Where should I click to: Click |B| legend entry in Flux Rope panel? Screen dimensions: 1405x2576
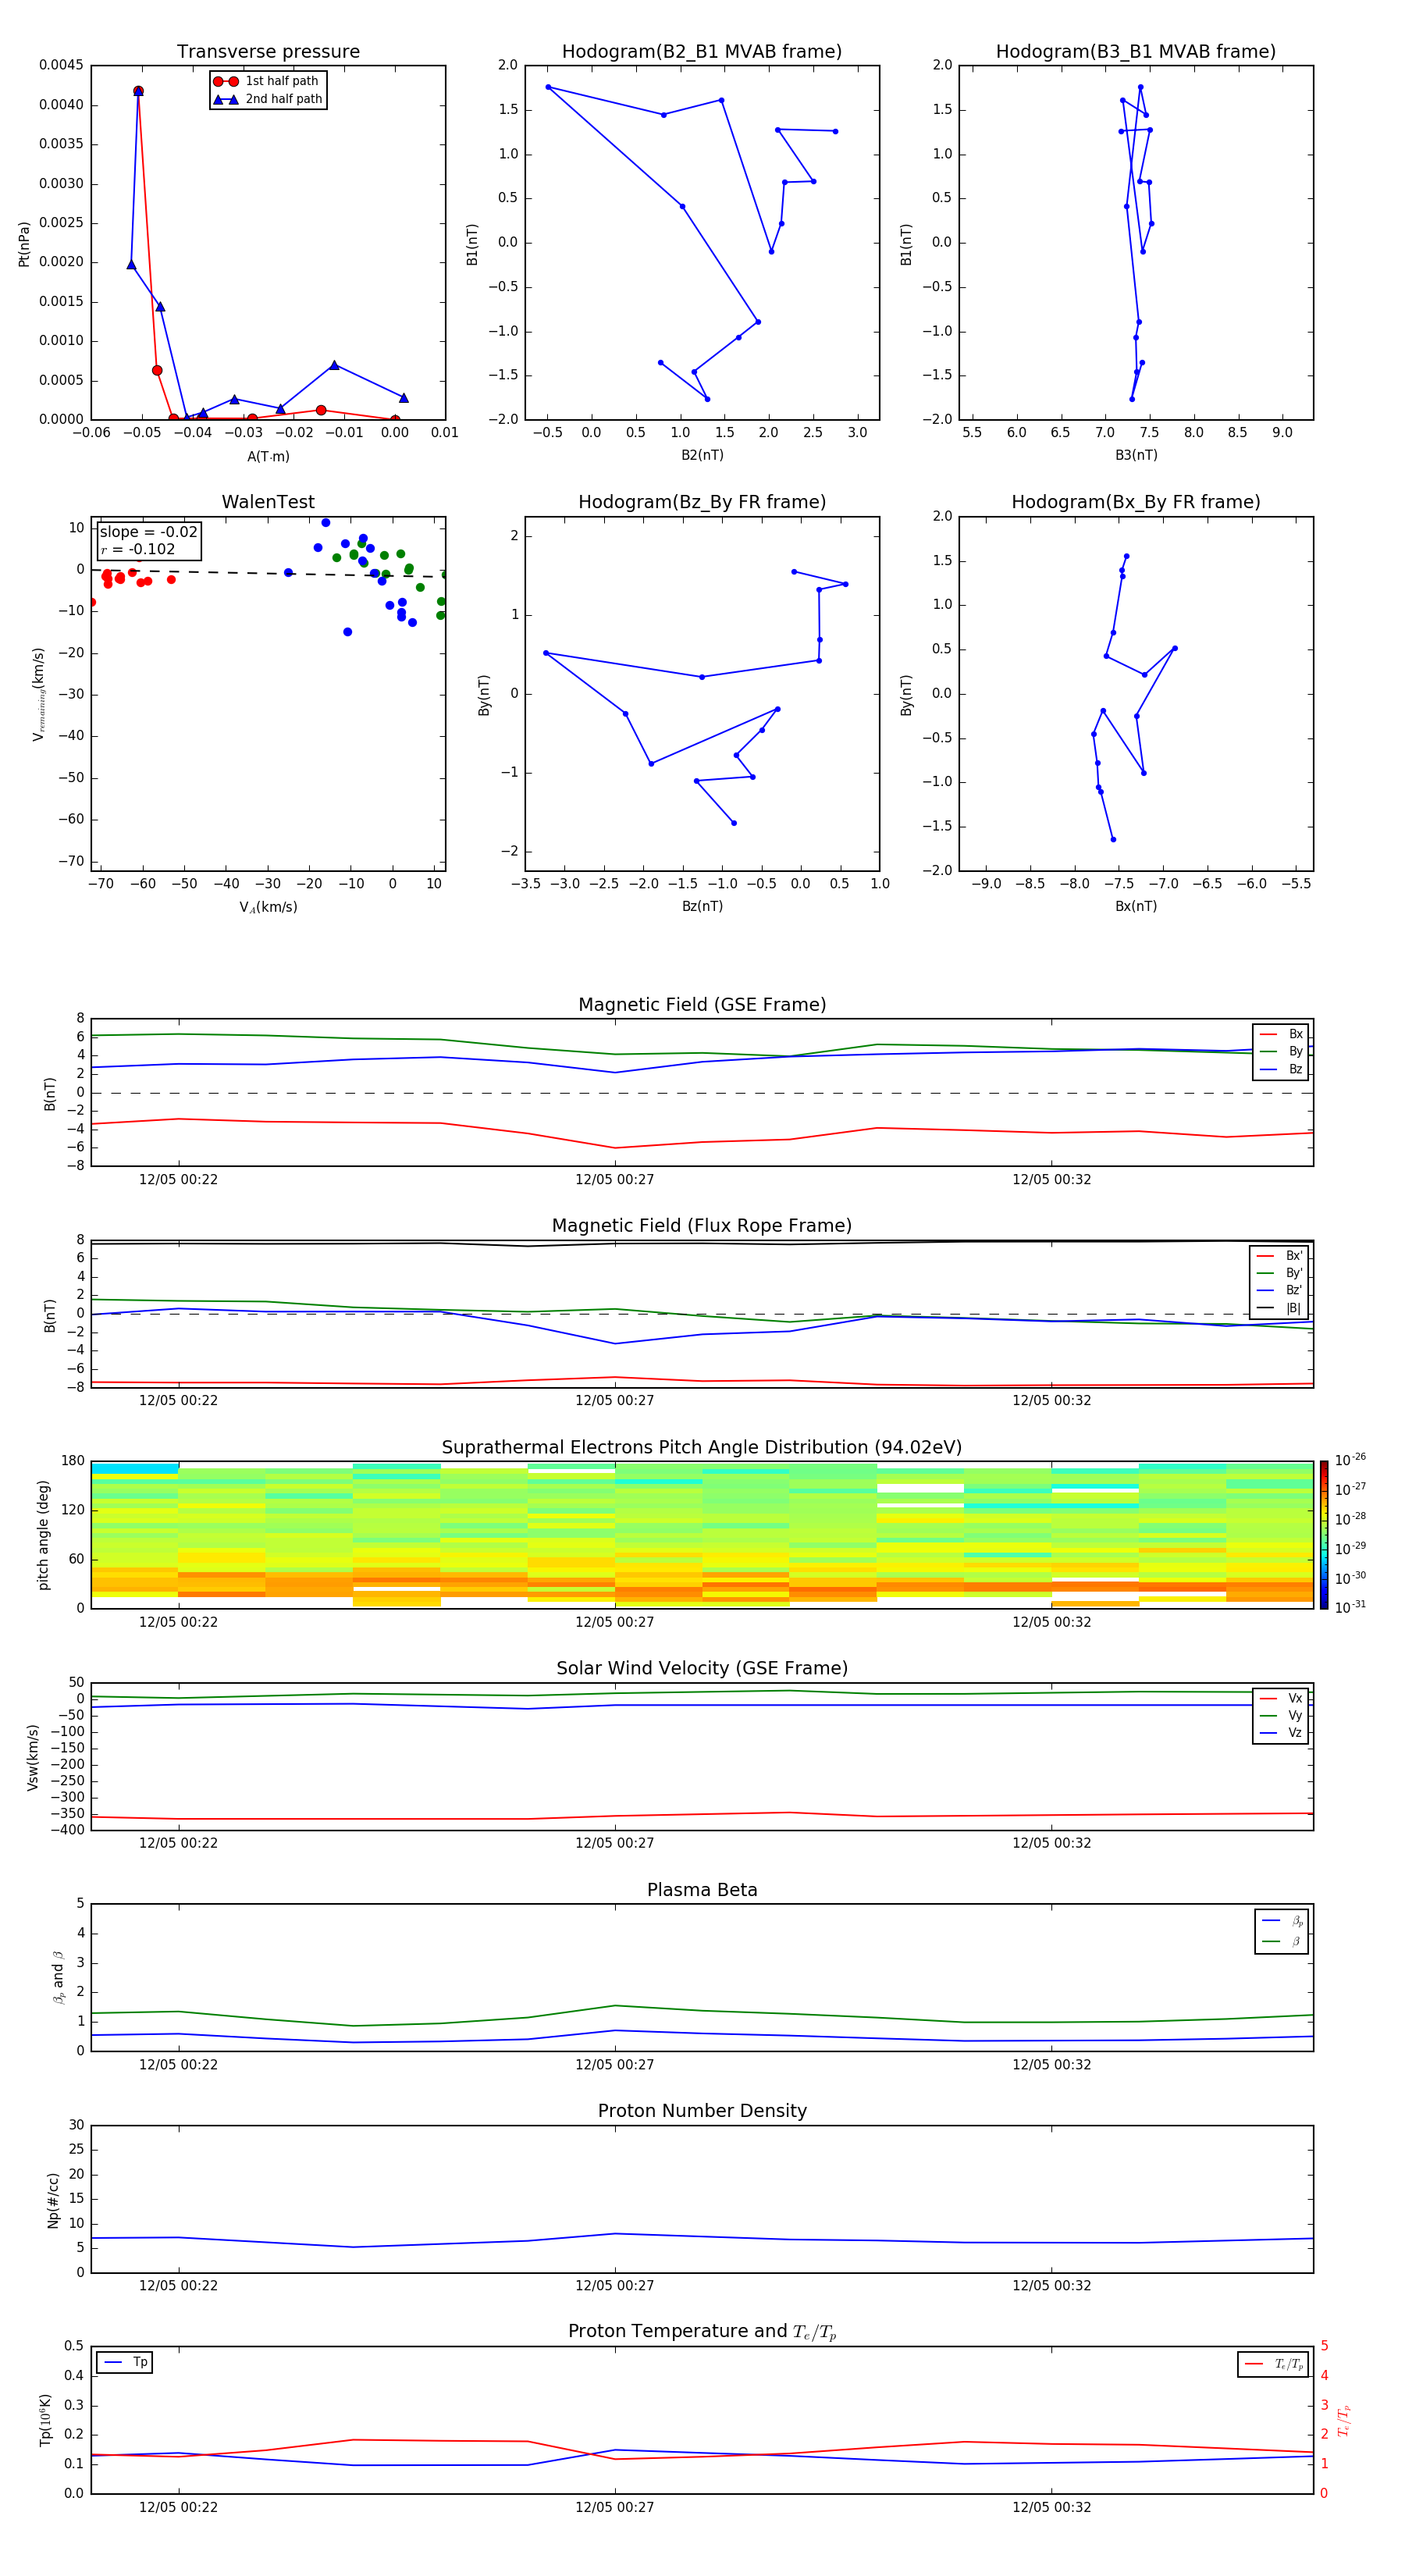pos(1280,1308)
